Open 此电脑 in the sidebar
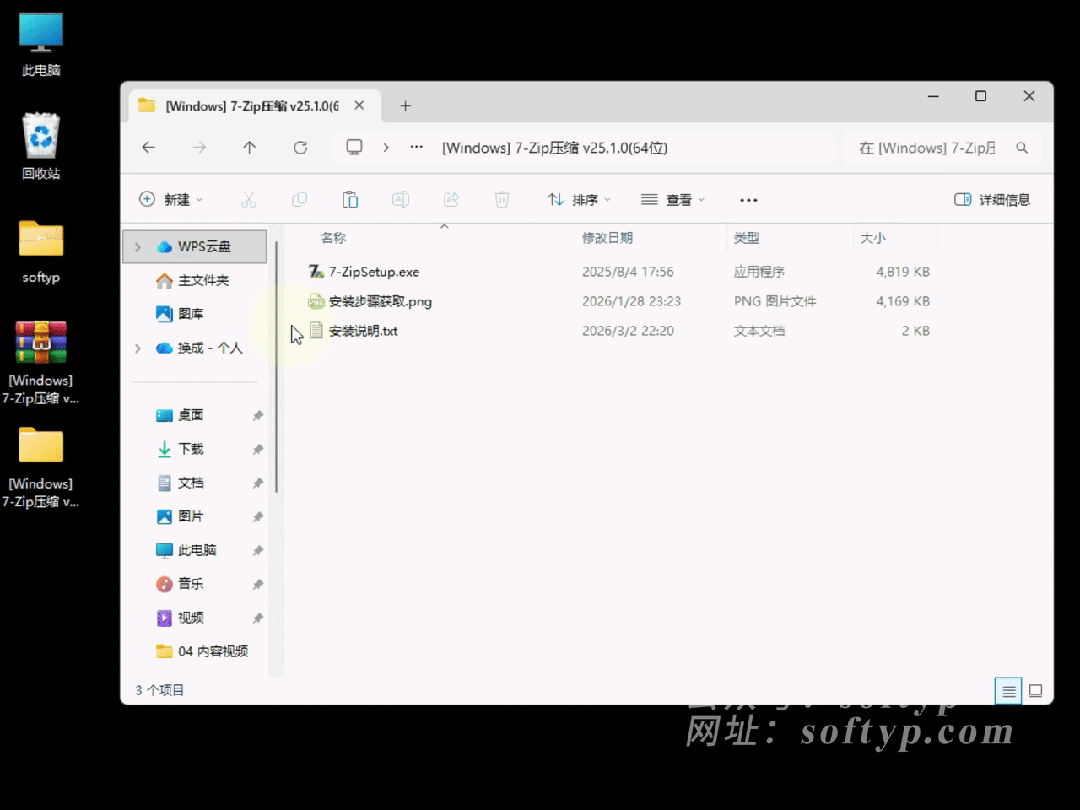The height and width of the screenshot is (810, 1080). (x=187, y=550)
